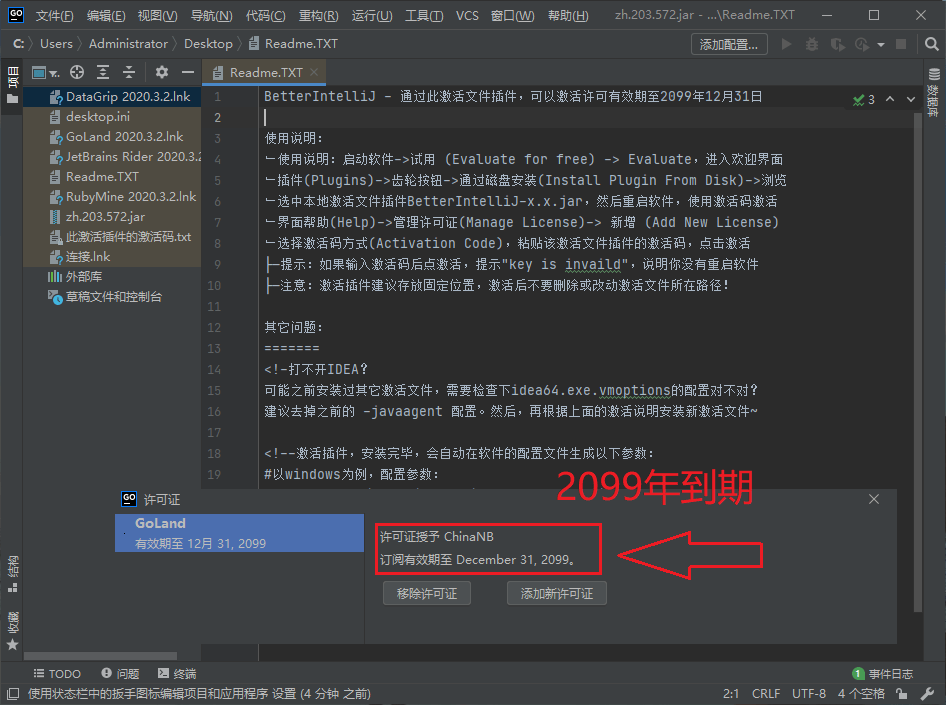Image resolution: width=946 pixels, height=705 pixels.
Task: Open the 导航(N) menu
Action: (211, 15)
